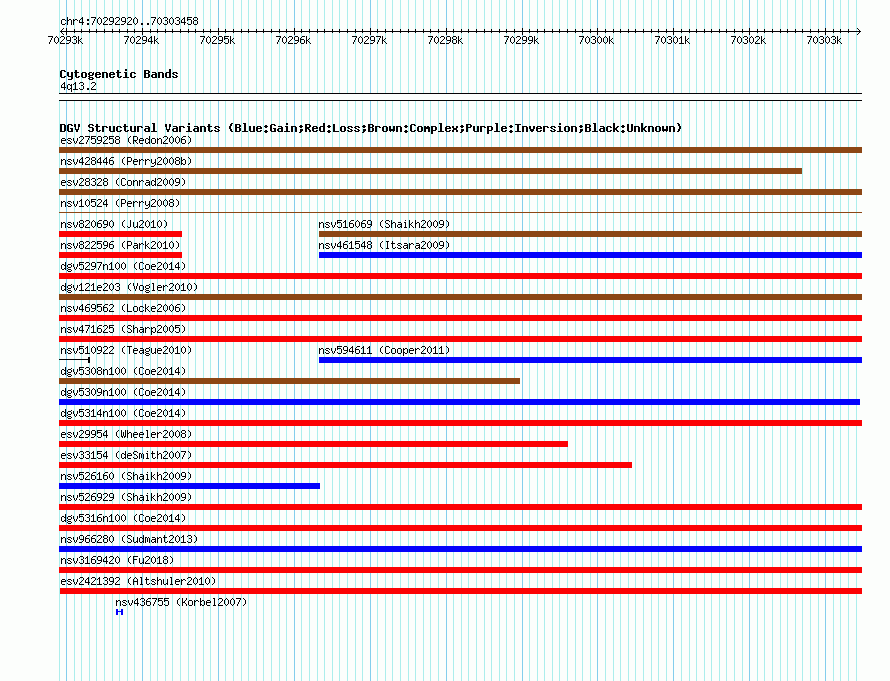Screen dimensions: 890x681
Task: Click the red esv2421392 (Altshuler2010) bar
Action: click(x=460, y=591)
